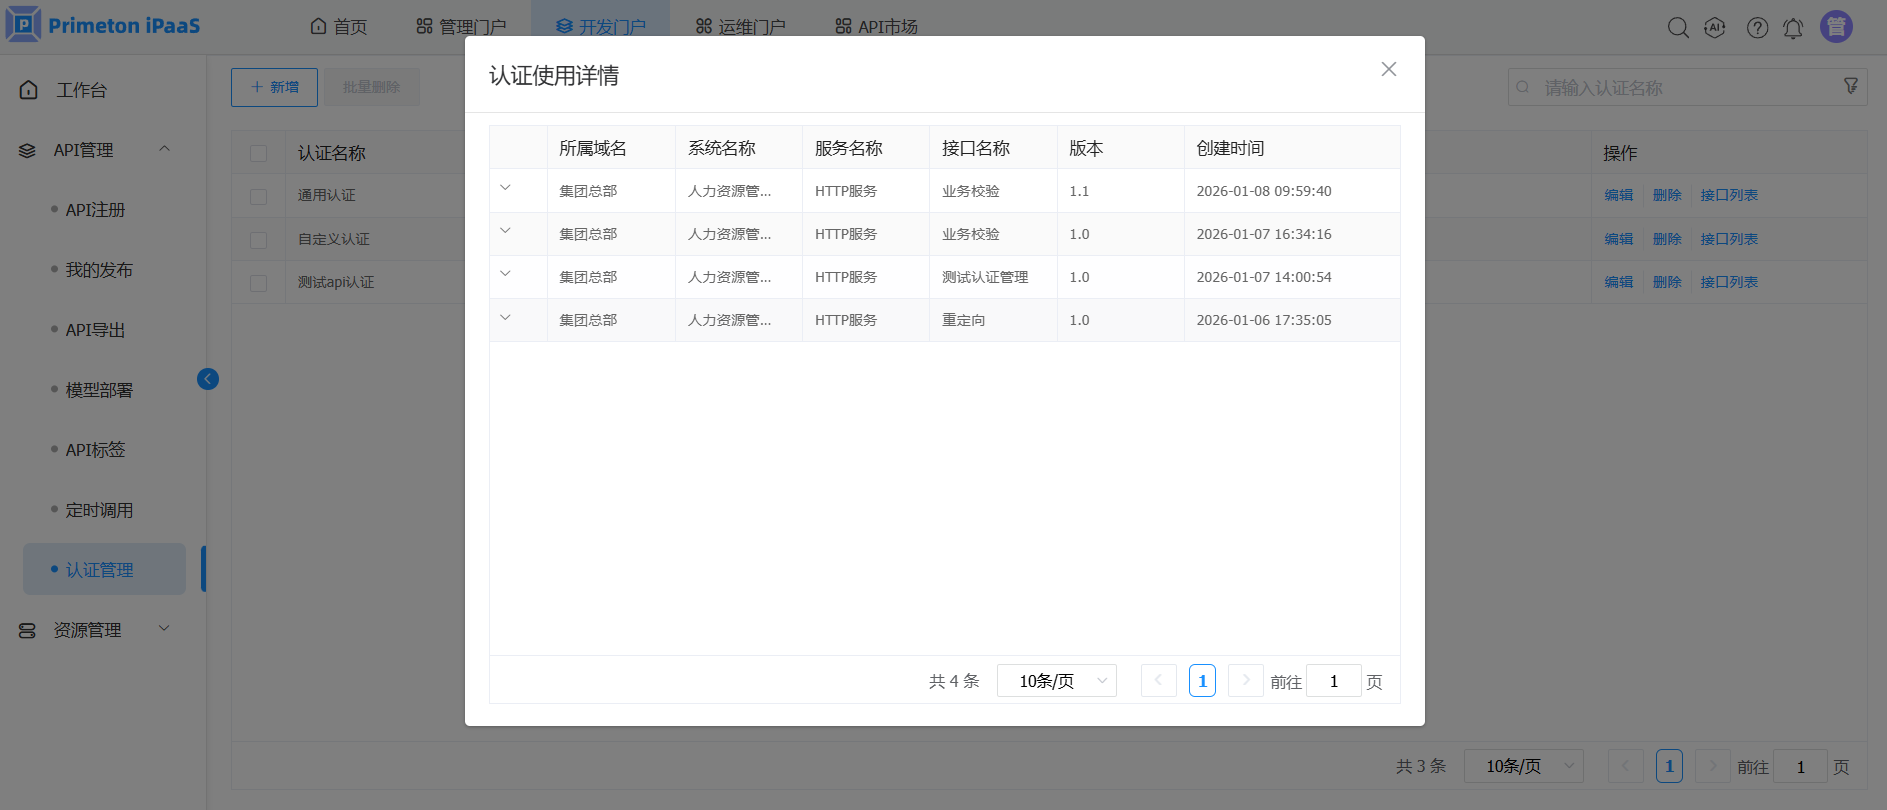
Task: Click the Primeton iPaaS logo
Action: click(x=104, y=25)
